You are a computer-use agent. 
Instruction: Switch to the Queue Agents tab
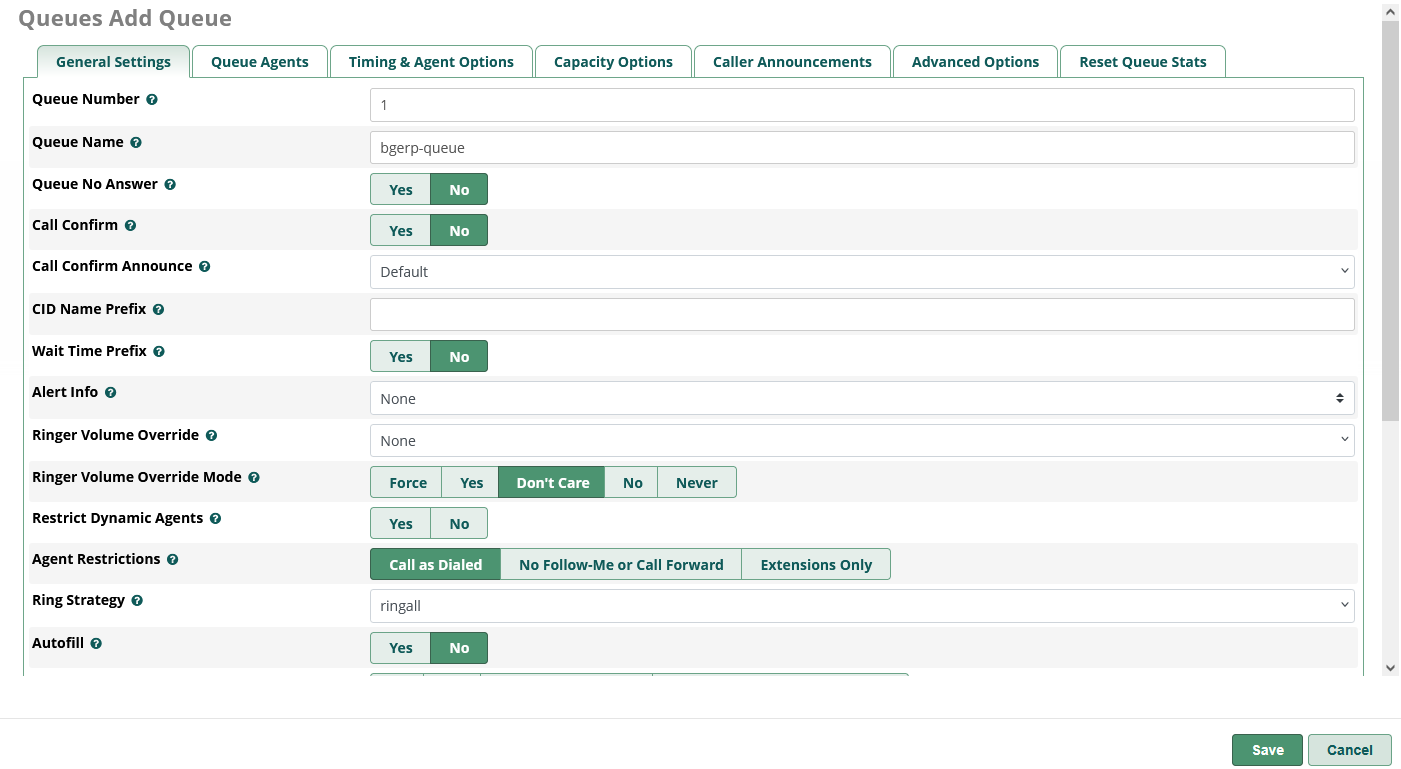[259, 62]
